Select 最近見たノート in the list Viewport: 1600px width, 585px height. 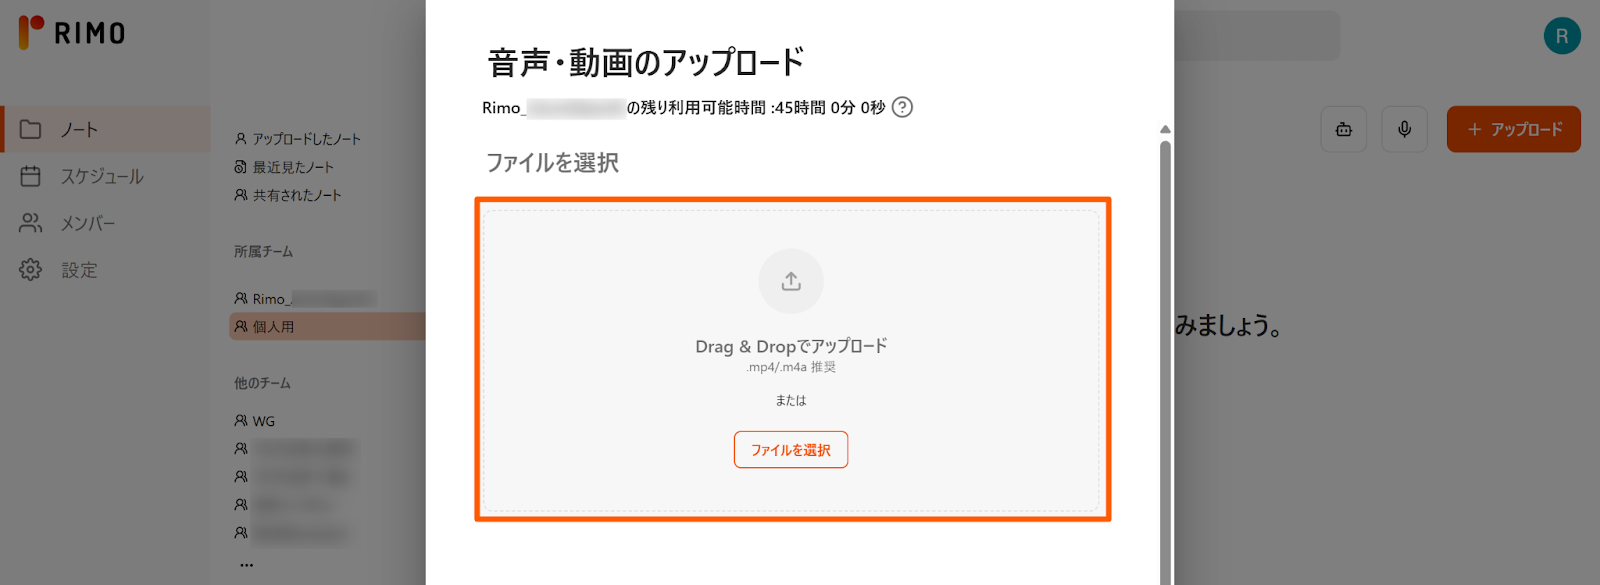tap(292, 167)
